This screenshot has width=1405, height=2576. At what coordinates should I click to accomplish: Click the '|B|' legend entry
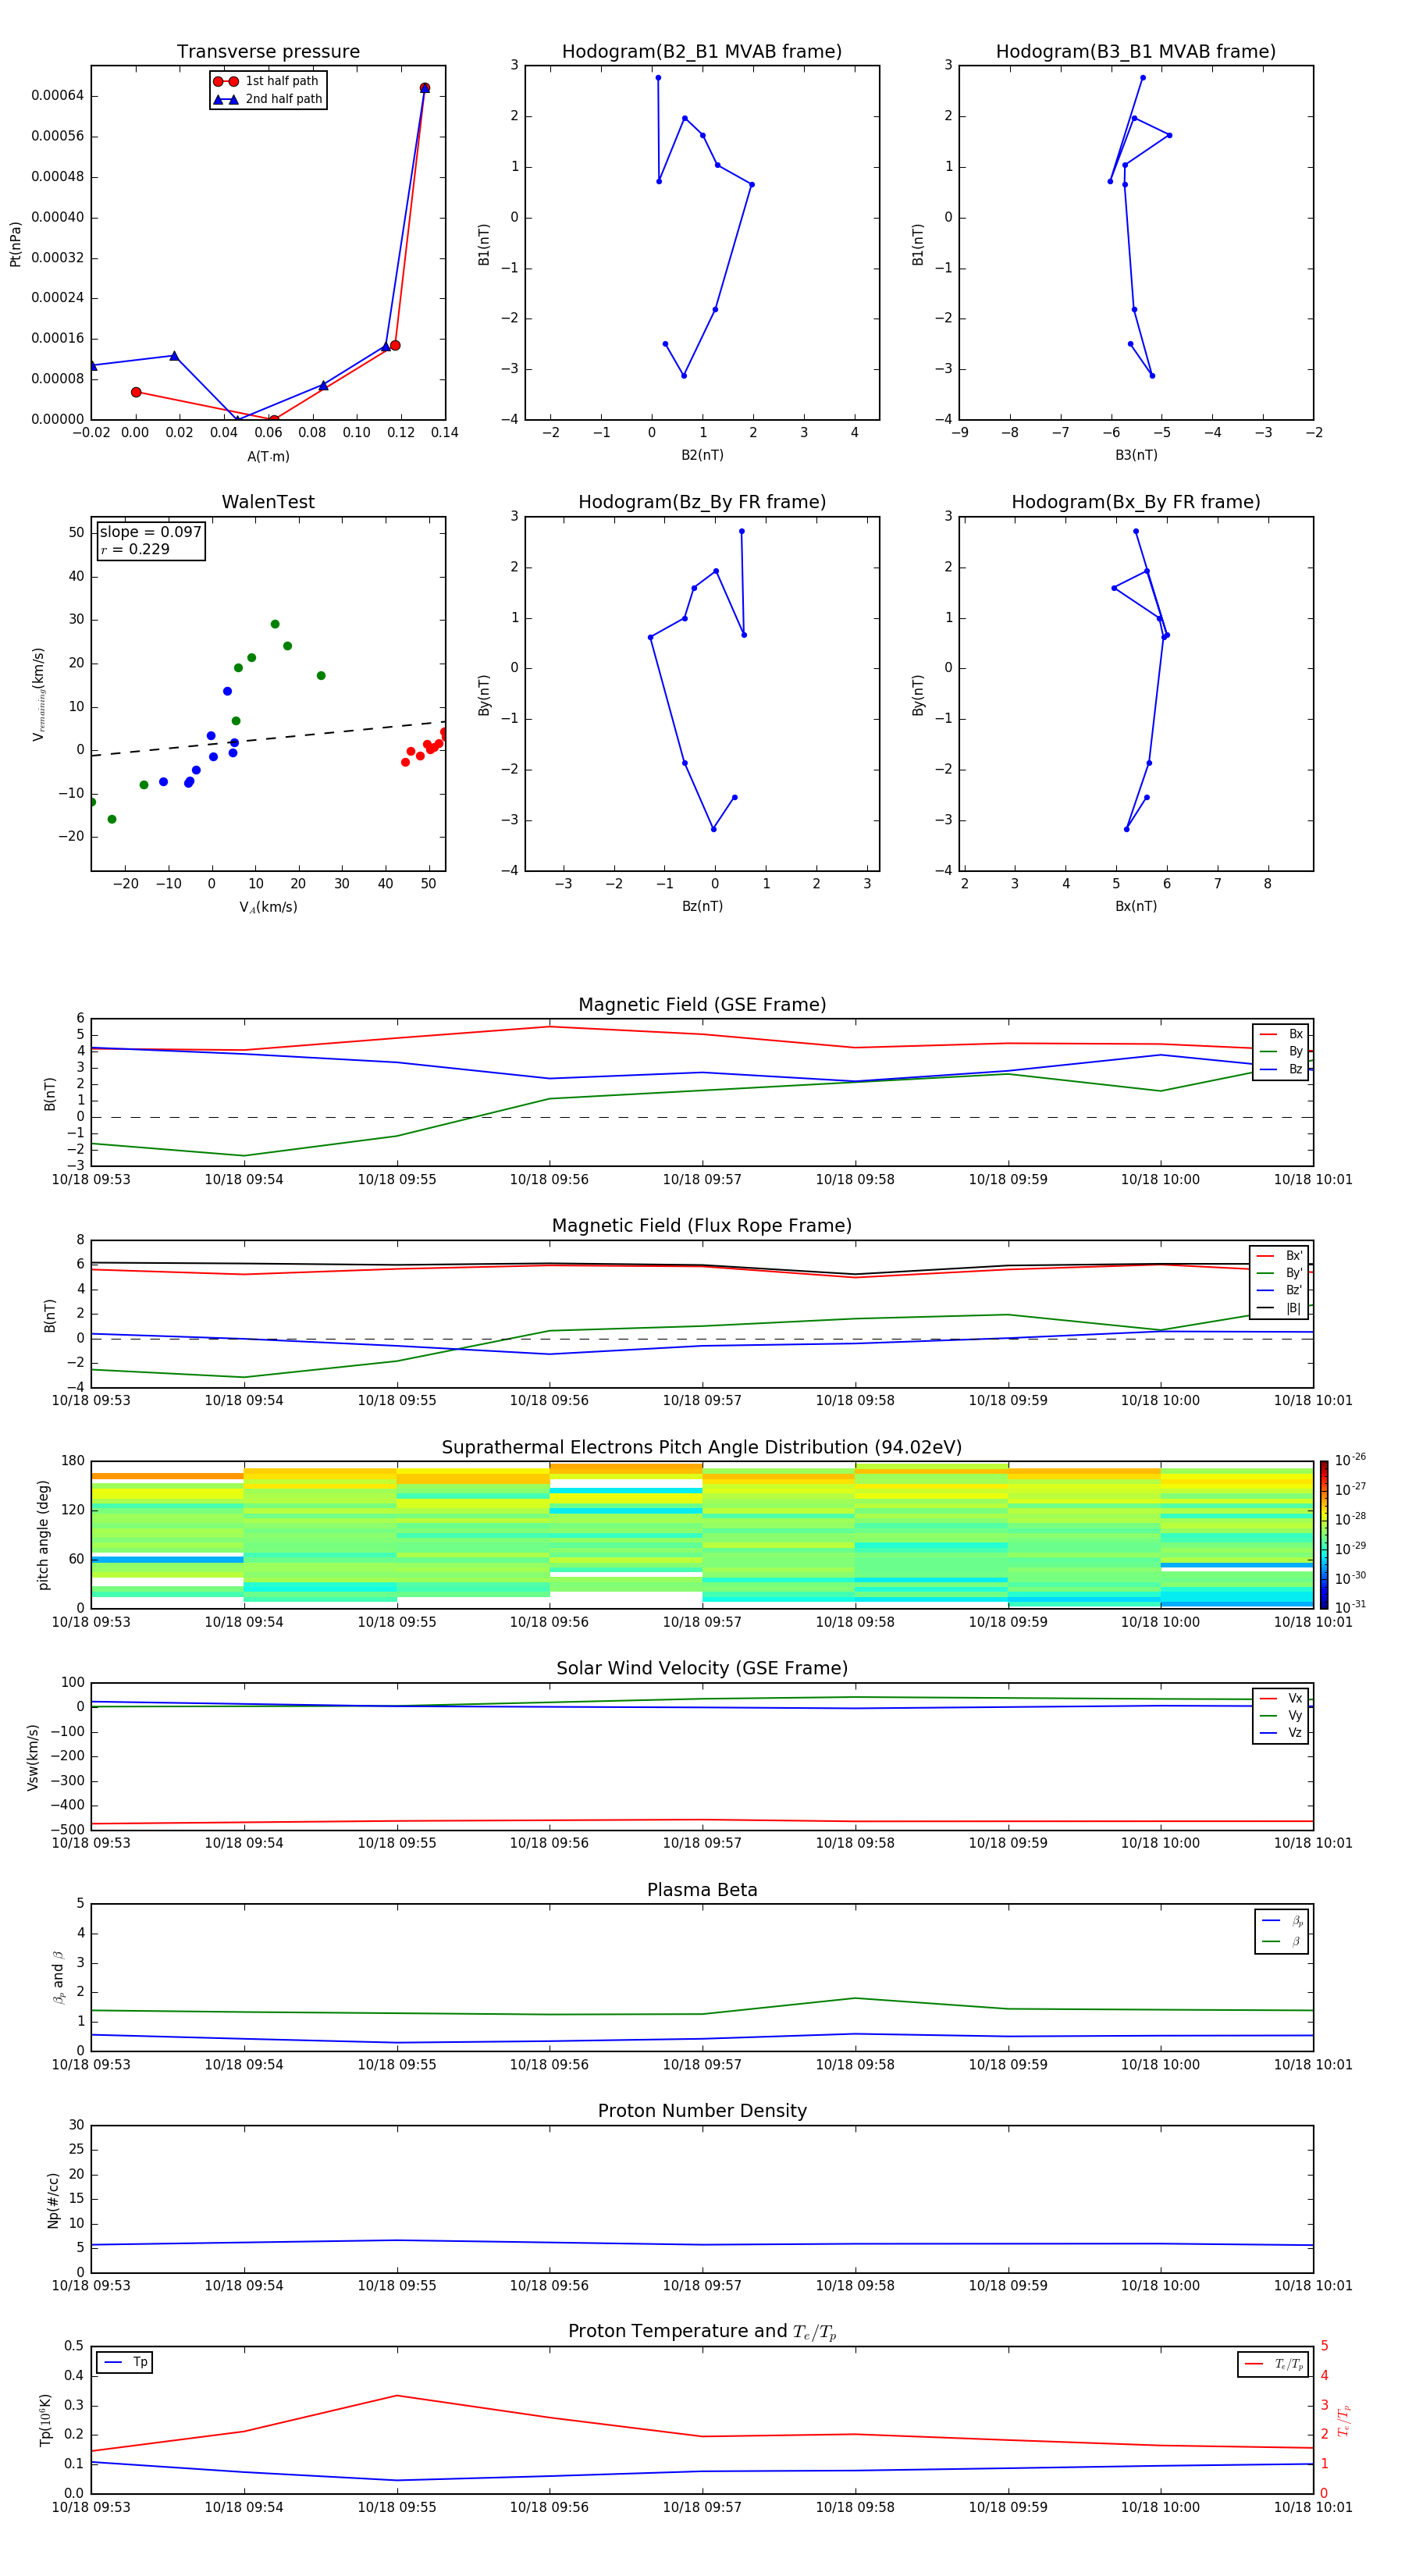click(x=1280, y=1308)
